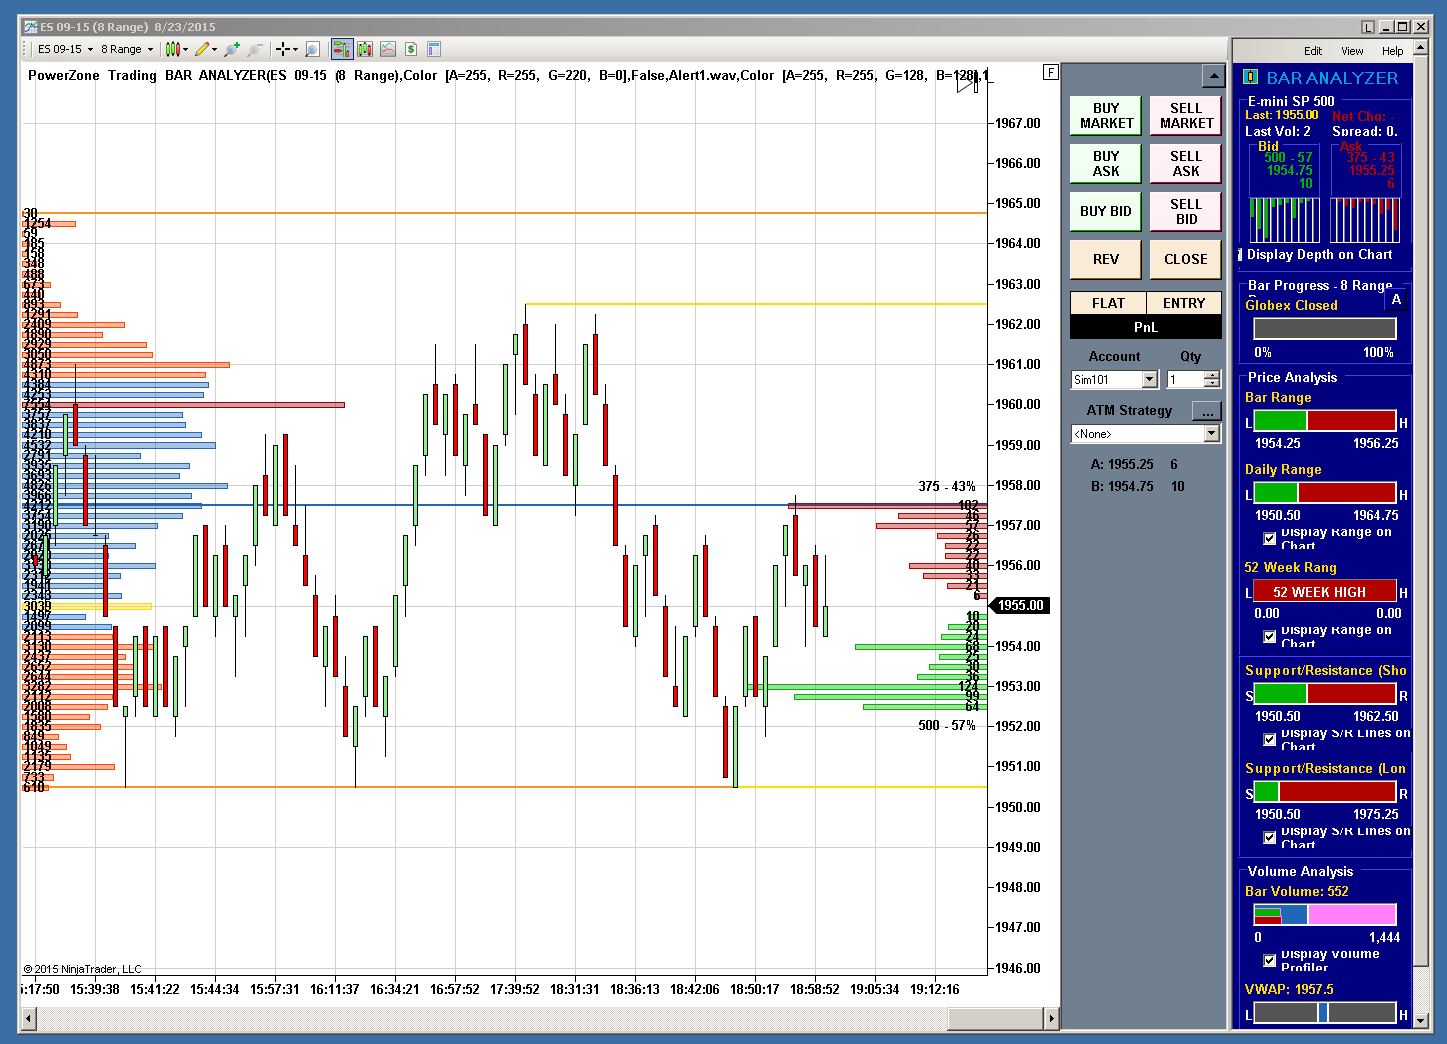
Task: Open the Indicators line-chart toolbar icon
Action: tap(388, 49)
